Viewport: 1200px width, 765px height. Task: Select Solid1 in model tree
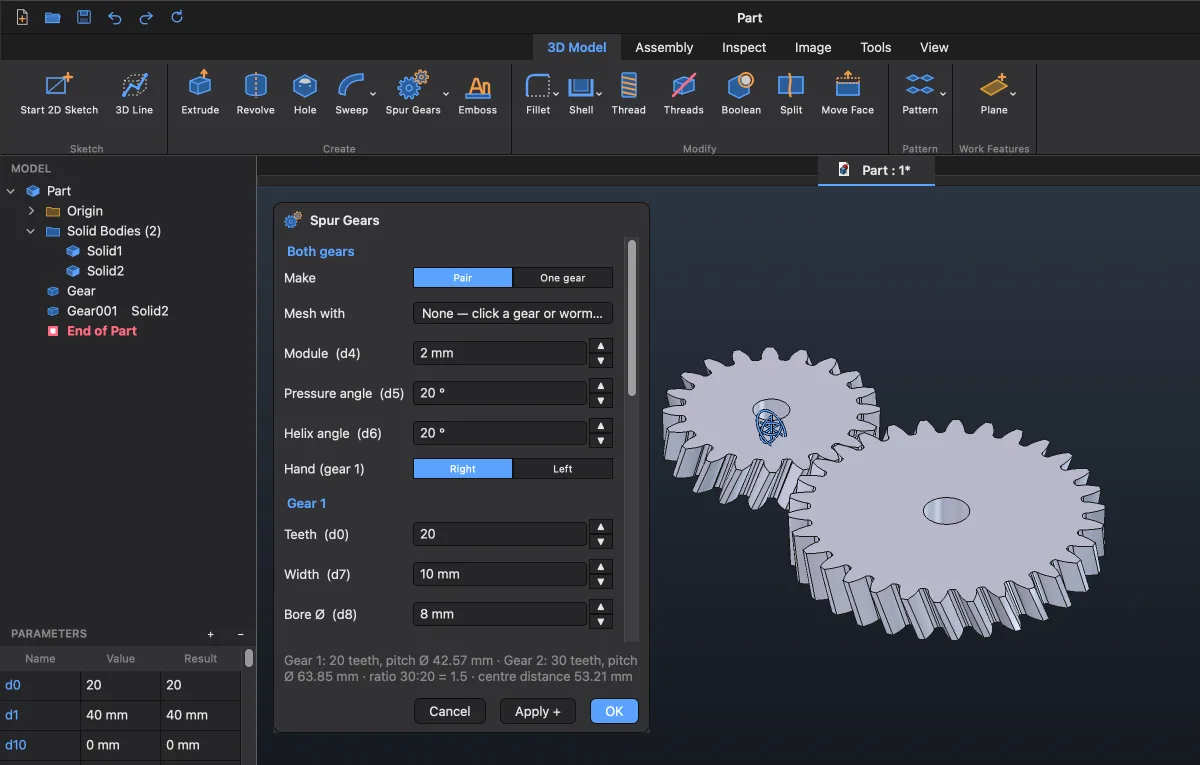click(104, 251)
